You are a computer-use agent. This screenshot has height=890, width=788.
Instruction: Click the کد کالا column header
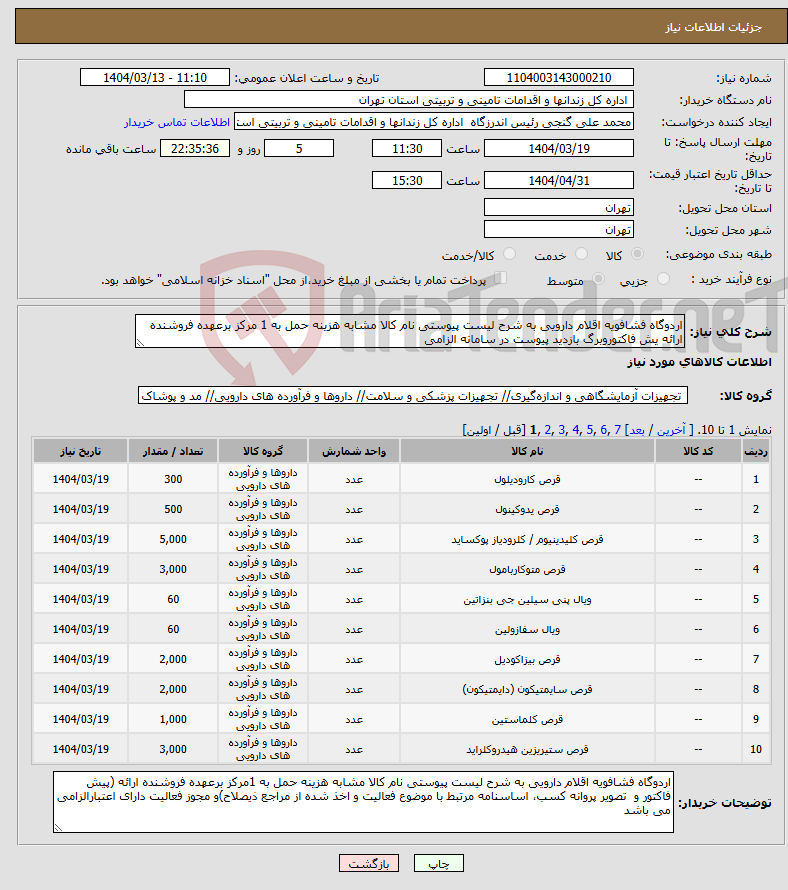pos(698,451)
